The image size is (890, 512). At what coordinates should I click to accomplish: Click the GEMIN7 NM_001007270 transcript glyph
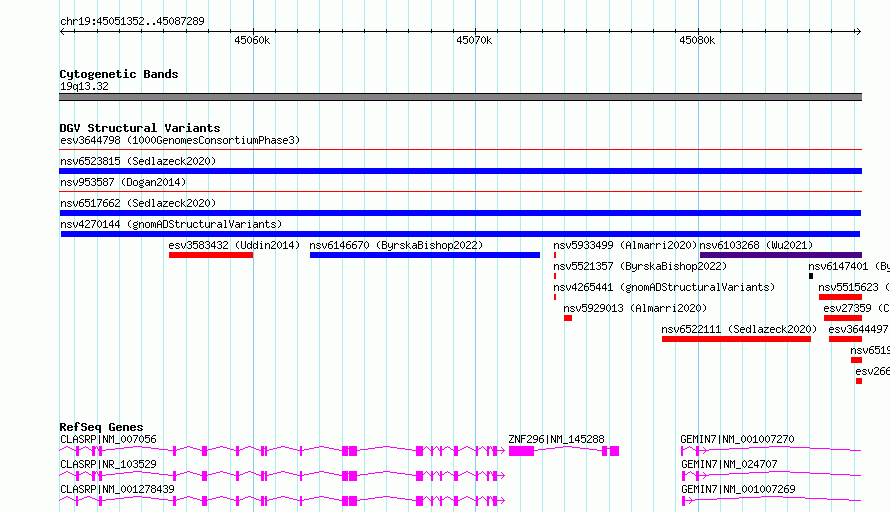(771, 451)
